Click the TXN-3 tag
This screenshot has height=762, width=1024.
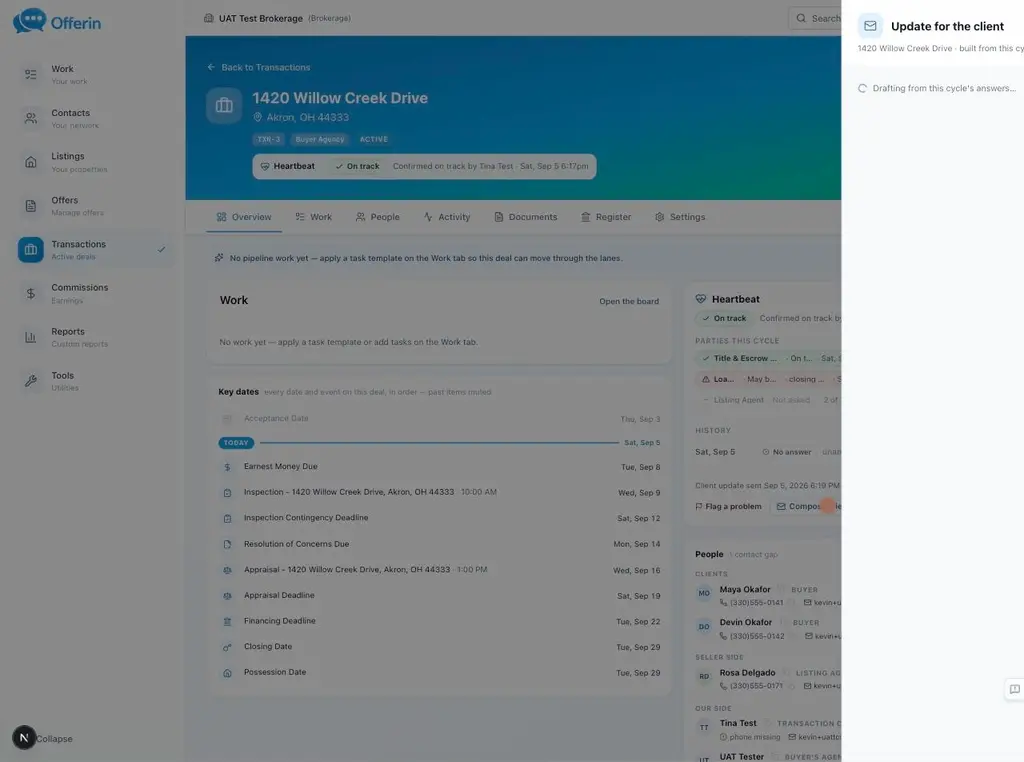click(x=268, y=139)
